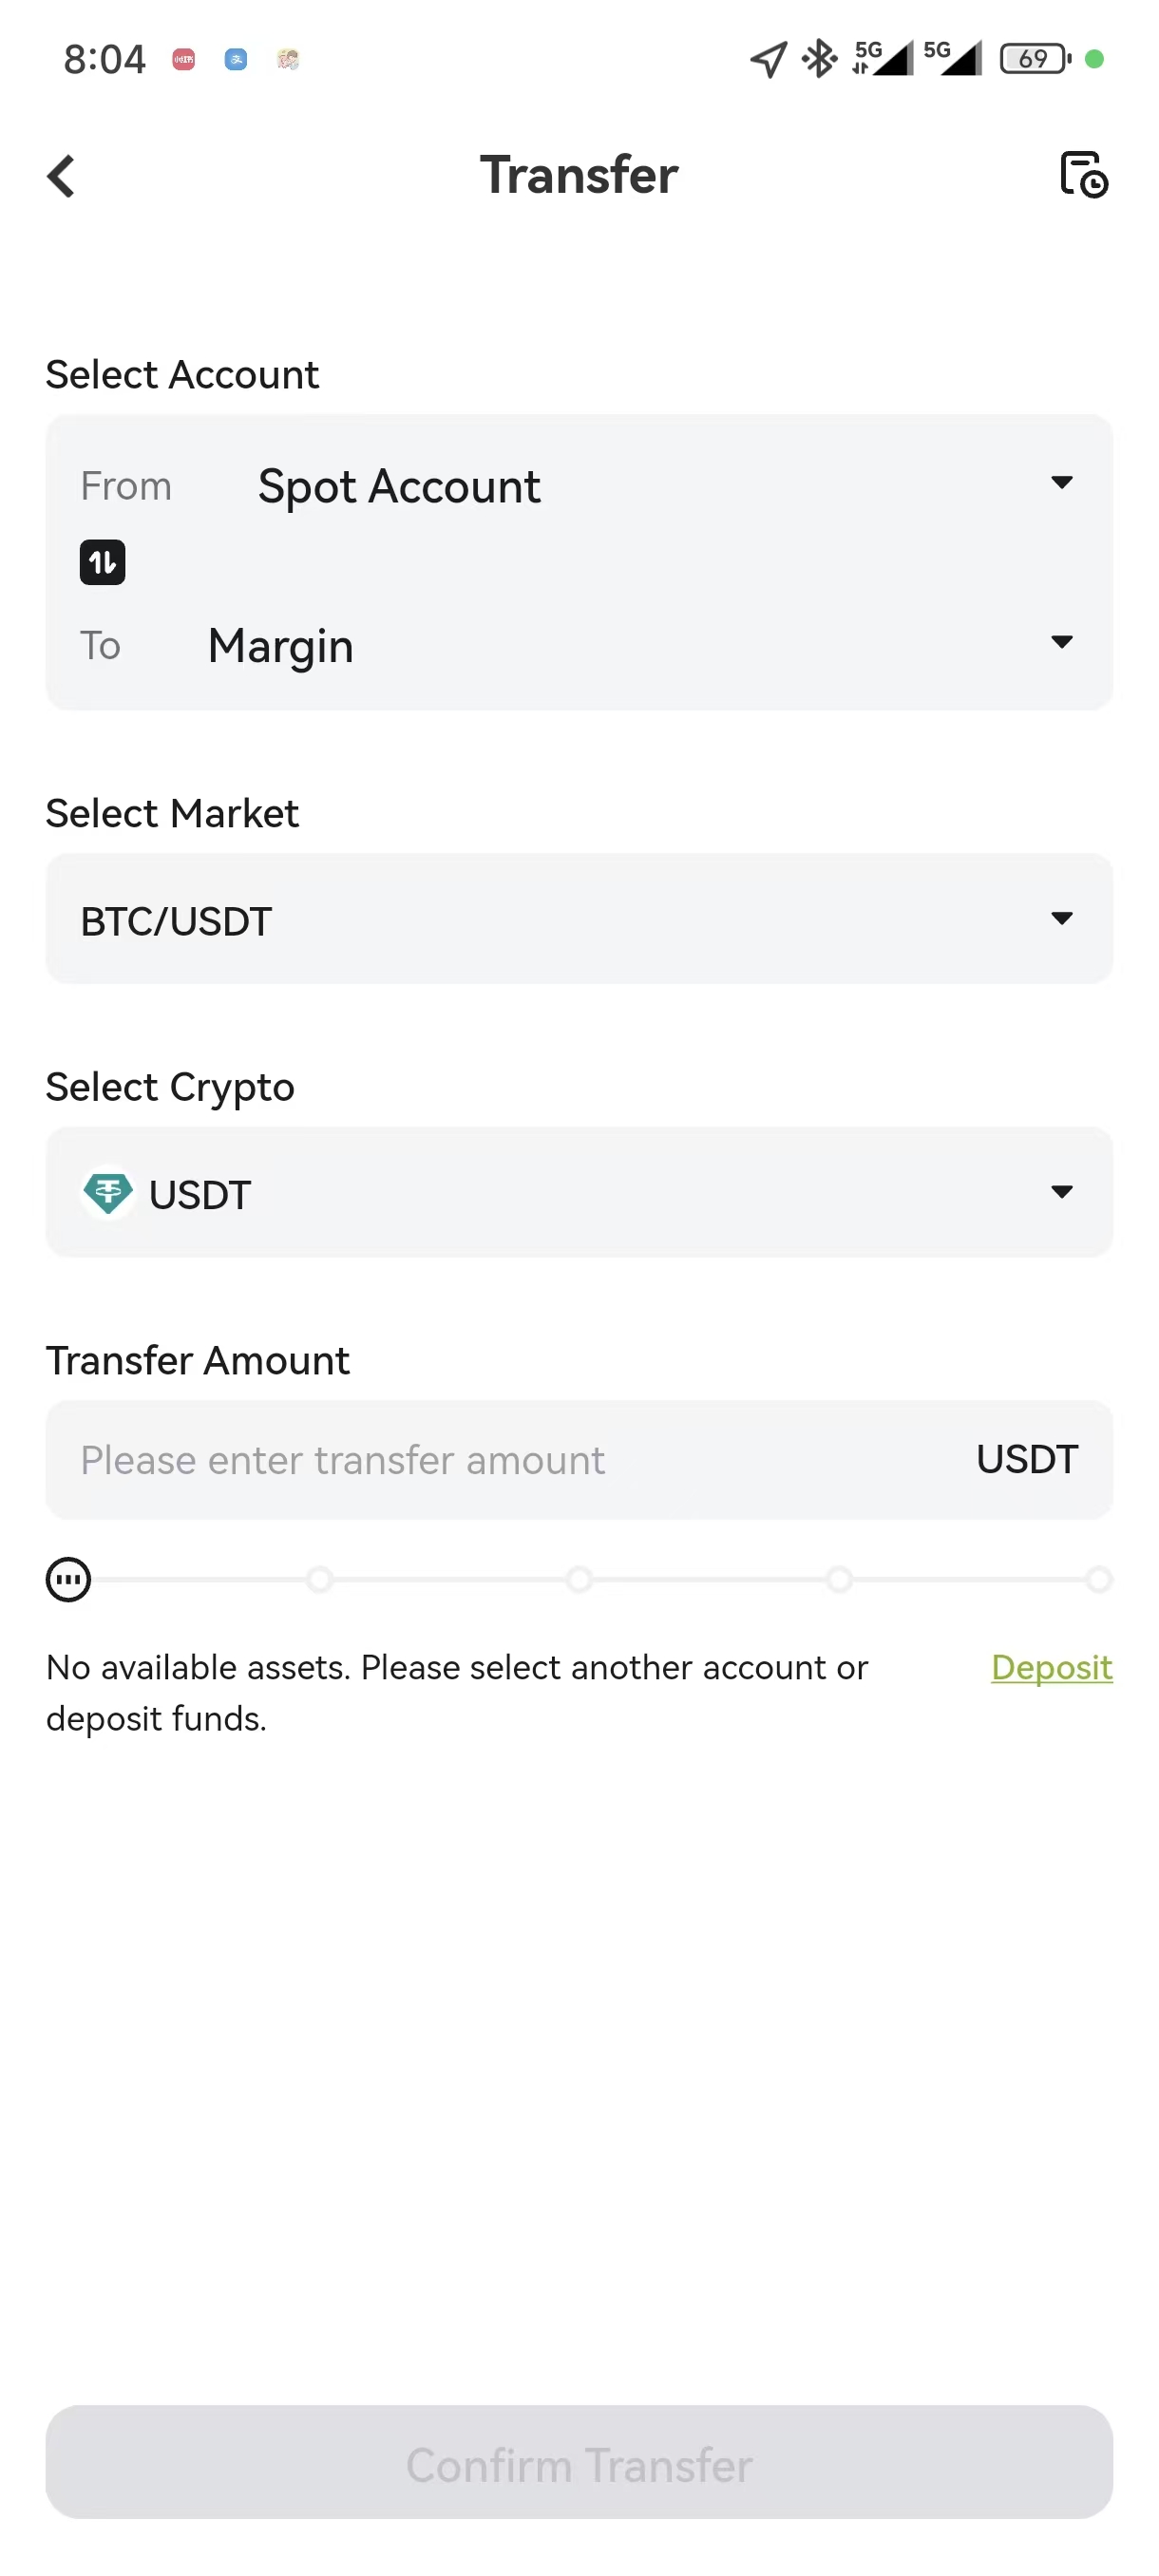Tap the Bluetooth status icon

pyautogui.click(x=820, y=58)
